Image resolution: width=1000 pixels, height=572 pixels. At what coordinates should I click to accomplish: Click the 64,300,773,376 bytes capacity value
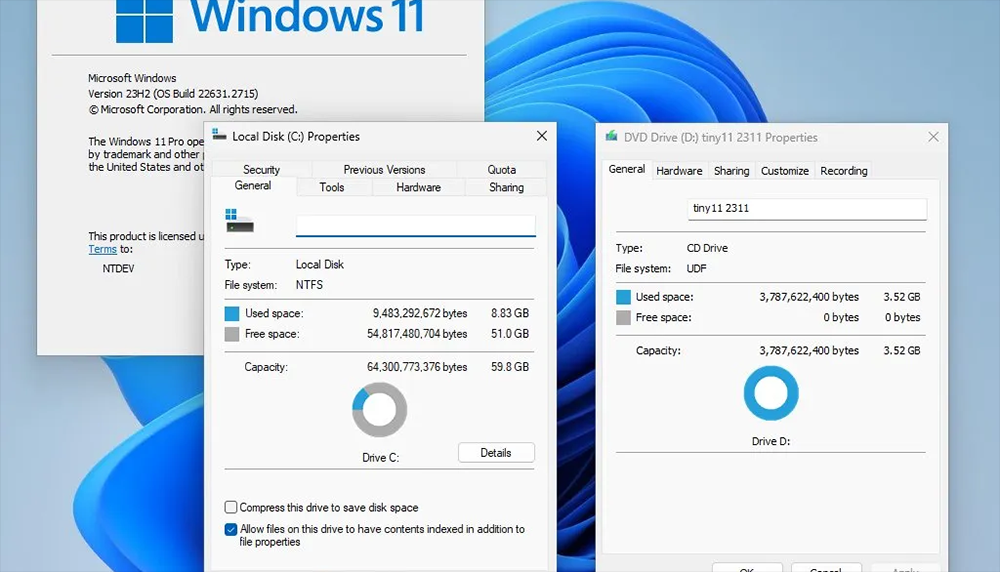point(417,367)
